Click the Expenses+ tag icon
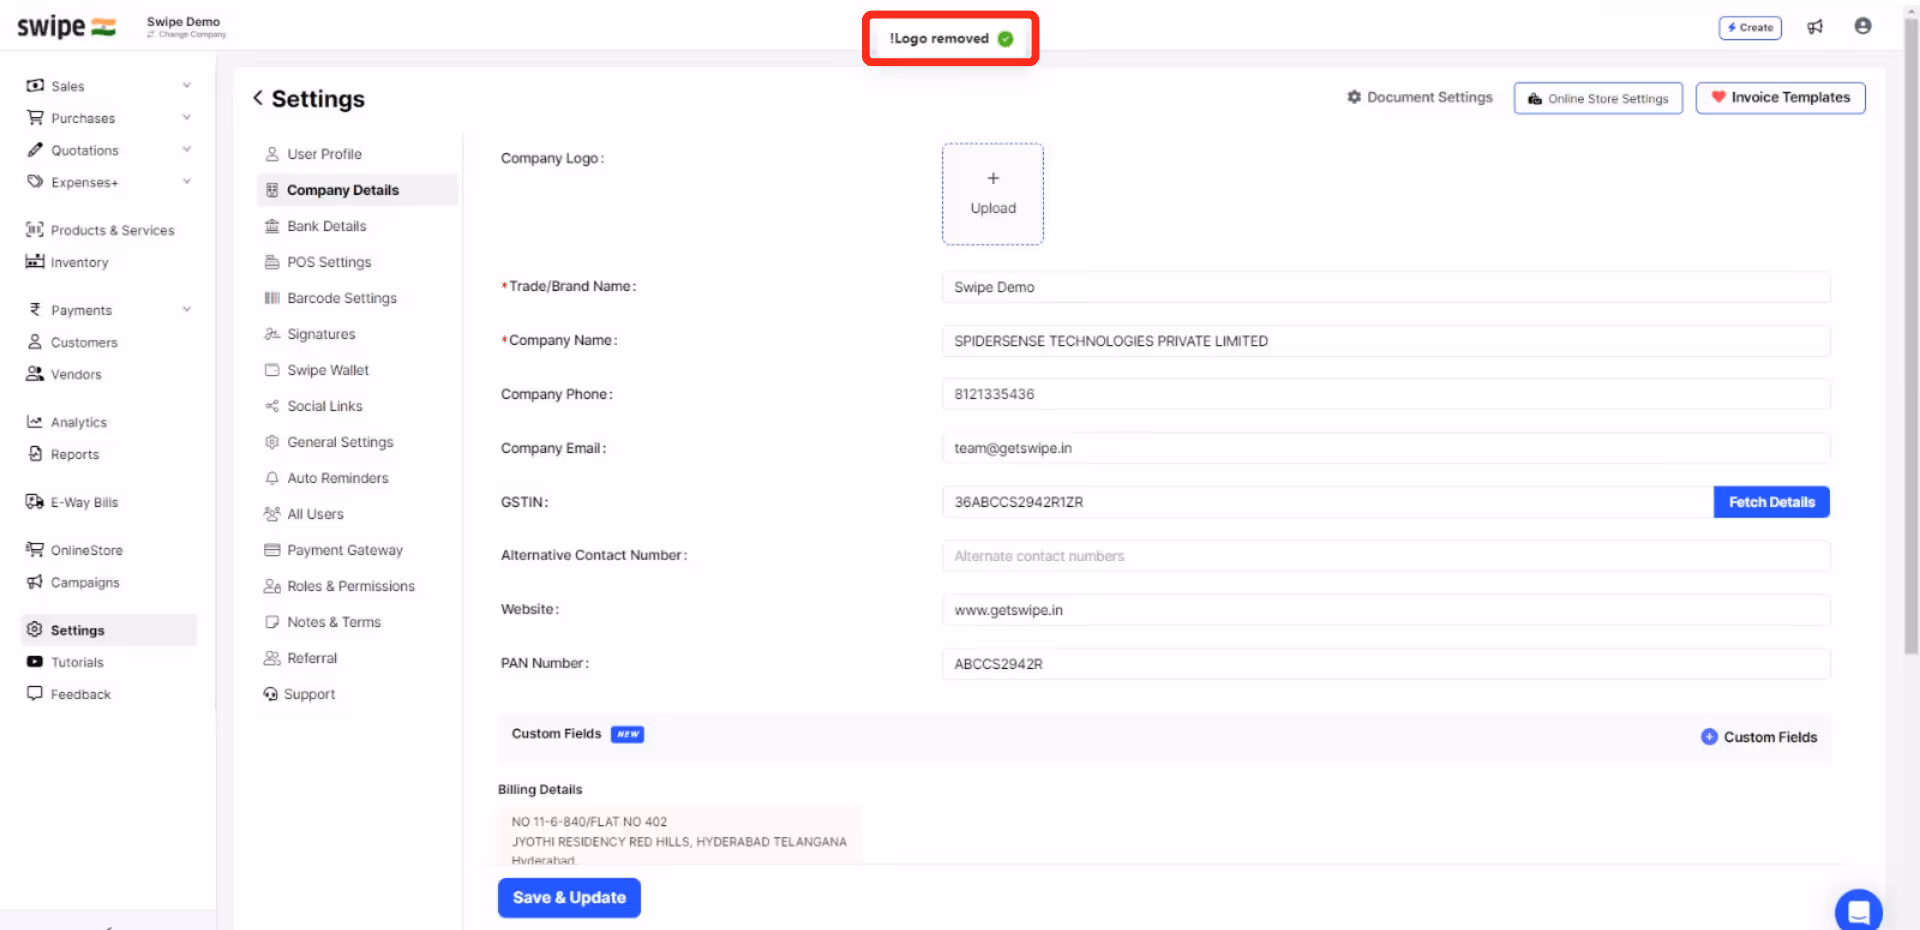The height and width of the screenshot is (930, 1920). (x=35, y=182)
